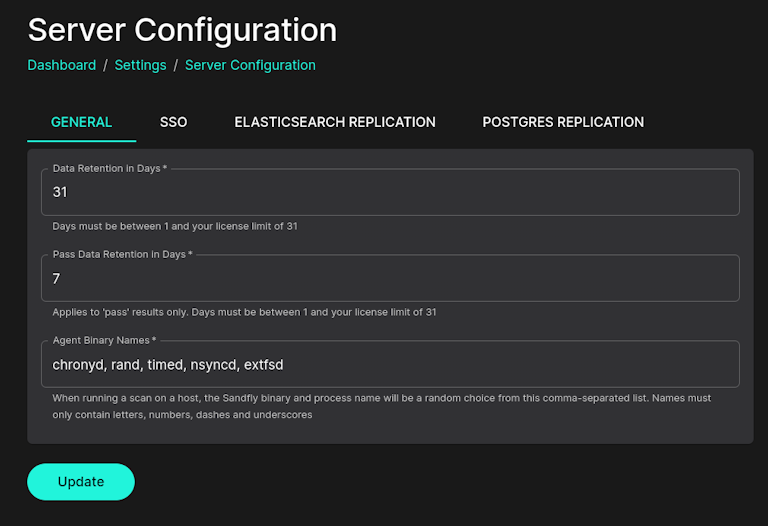Click the "Applies to 'pass' results only" hint

[x=244, y=312]
